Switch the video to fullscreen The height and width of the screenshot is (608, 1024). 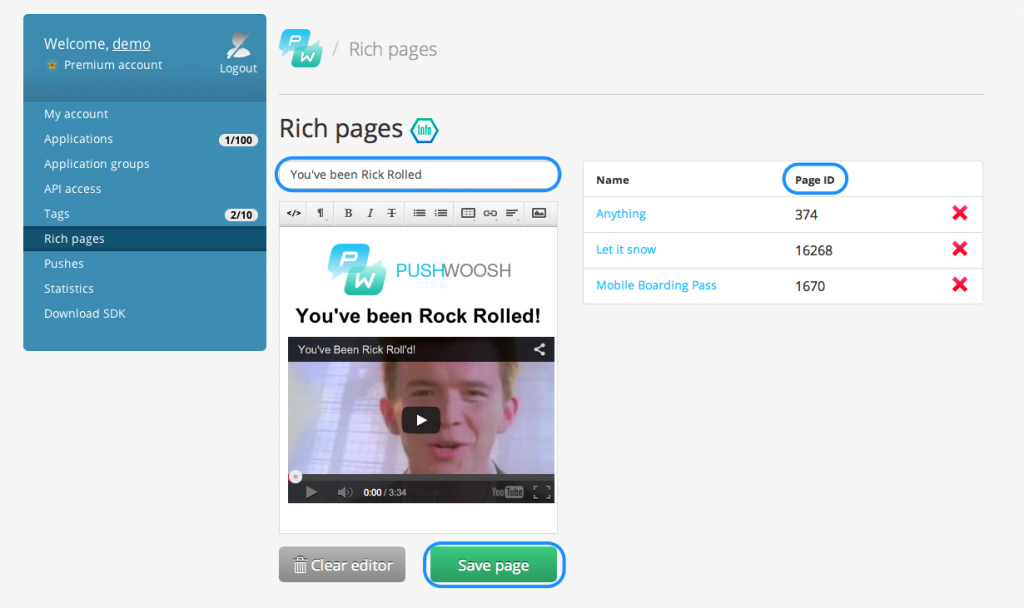(542, 492)
